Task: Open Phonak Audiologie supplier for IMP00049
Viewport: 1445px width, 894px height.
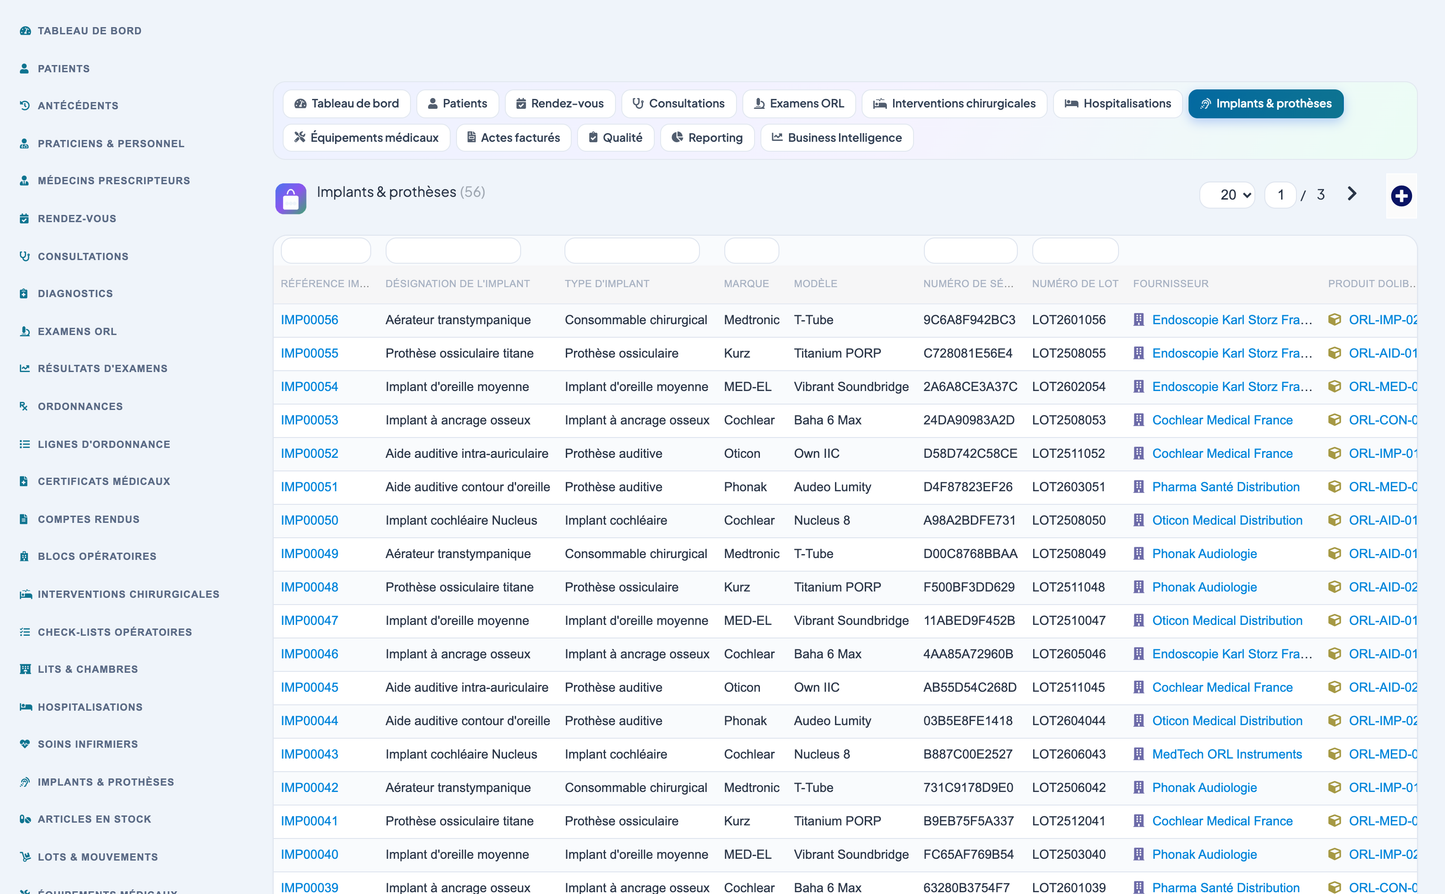Action: [x=1204, y=554]
